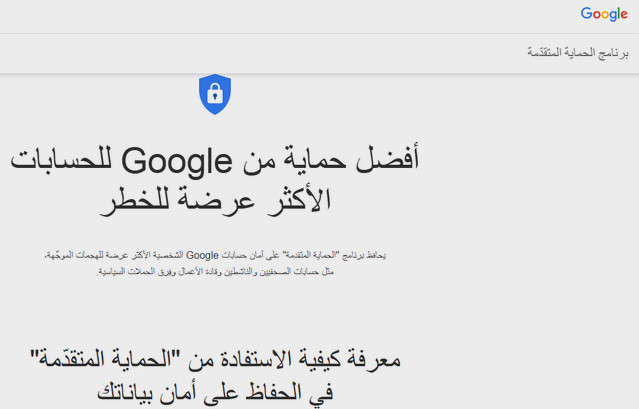639x409 pixels.
Task: Select heading line الأكثر عرضة للخطر
Action: click(216, 200)
